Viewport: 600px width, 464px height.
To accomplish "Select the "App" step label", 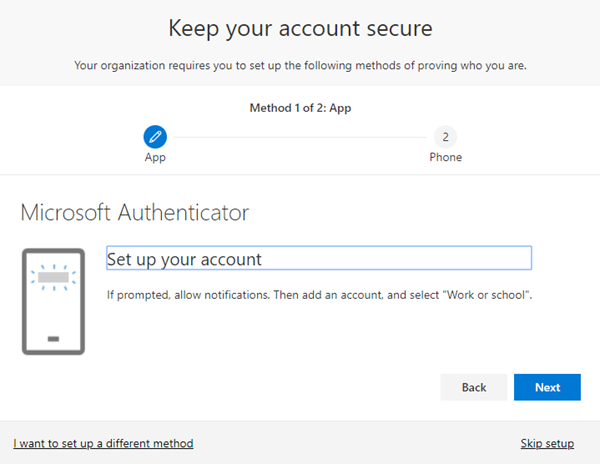I will 155,157.
